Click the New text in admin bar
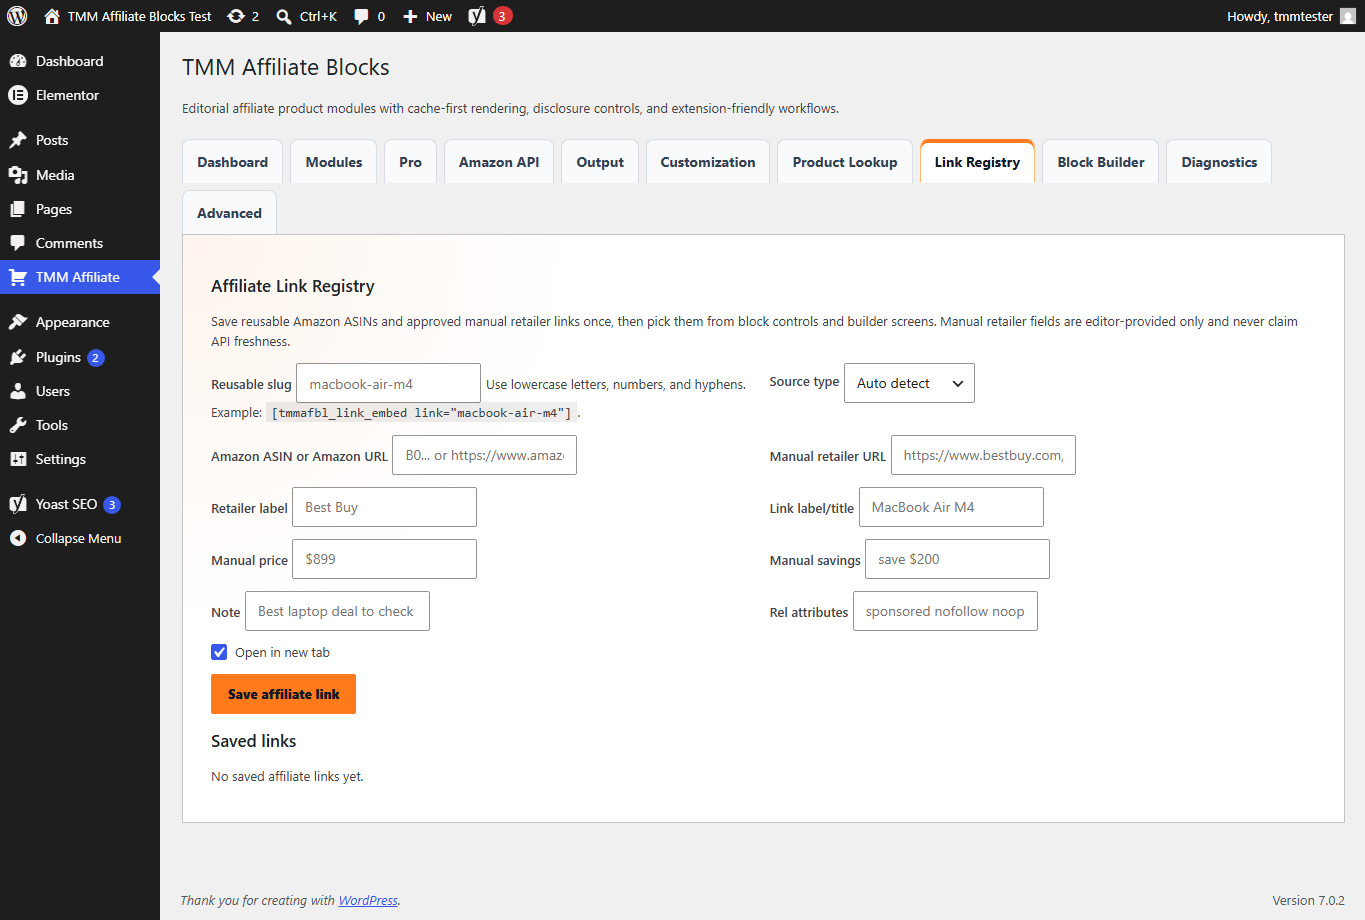Screen dimensions: 1365x920 click(x=439, y=16)
